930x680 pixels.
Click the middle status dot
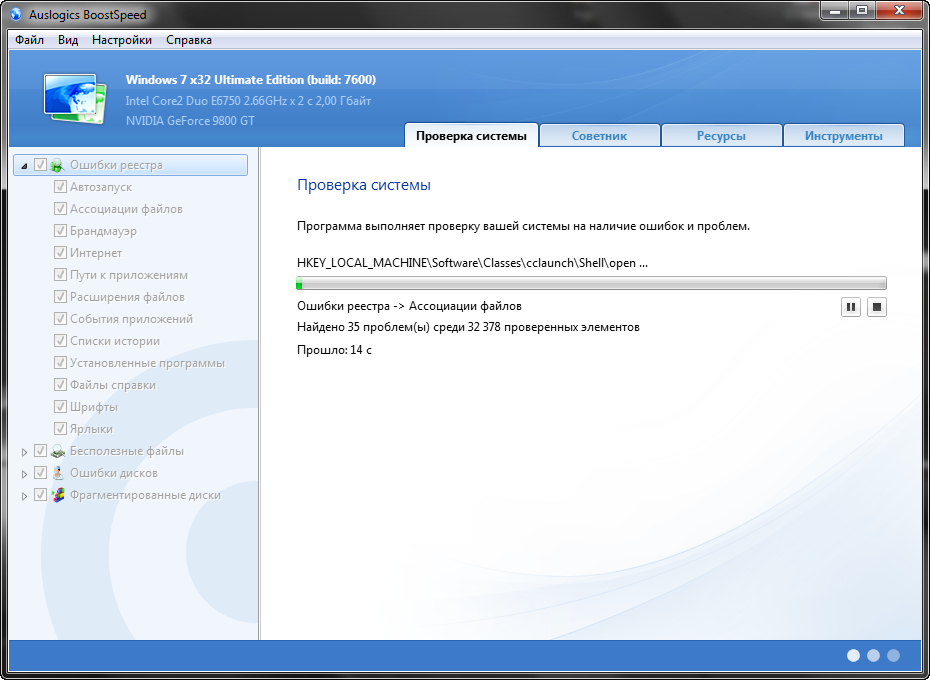click(873, 655)
